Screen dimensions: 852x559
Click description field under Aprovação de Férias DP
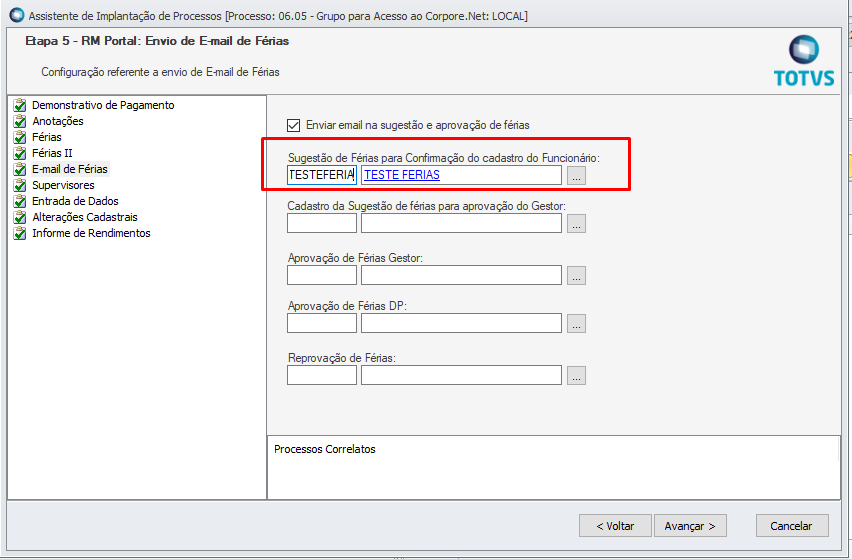(461, 323)
